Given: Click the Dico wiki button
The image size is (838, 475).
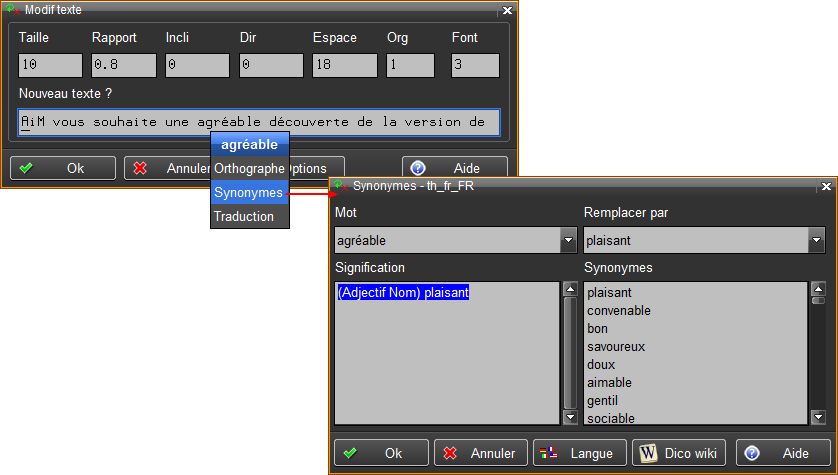Looking at the screenshot, I should point(679,453).
